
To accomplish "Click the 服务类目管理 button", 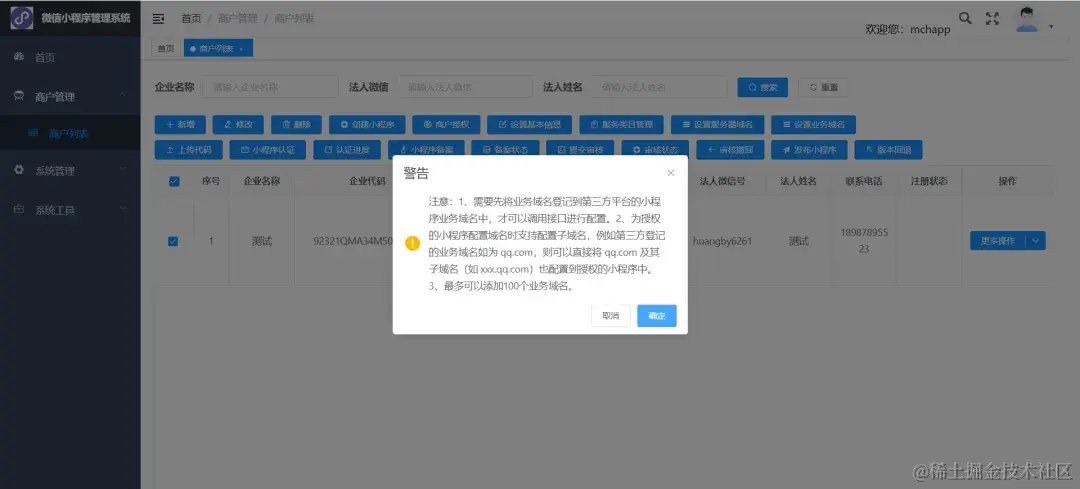I will 621,125.
